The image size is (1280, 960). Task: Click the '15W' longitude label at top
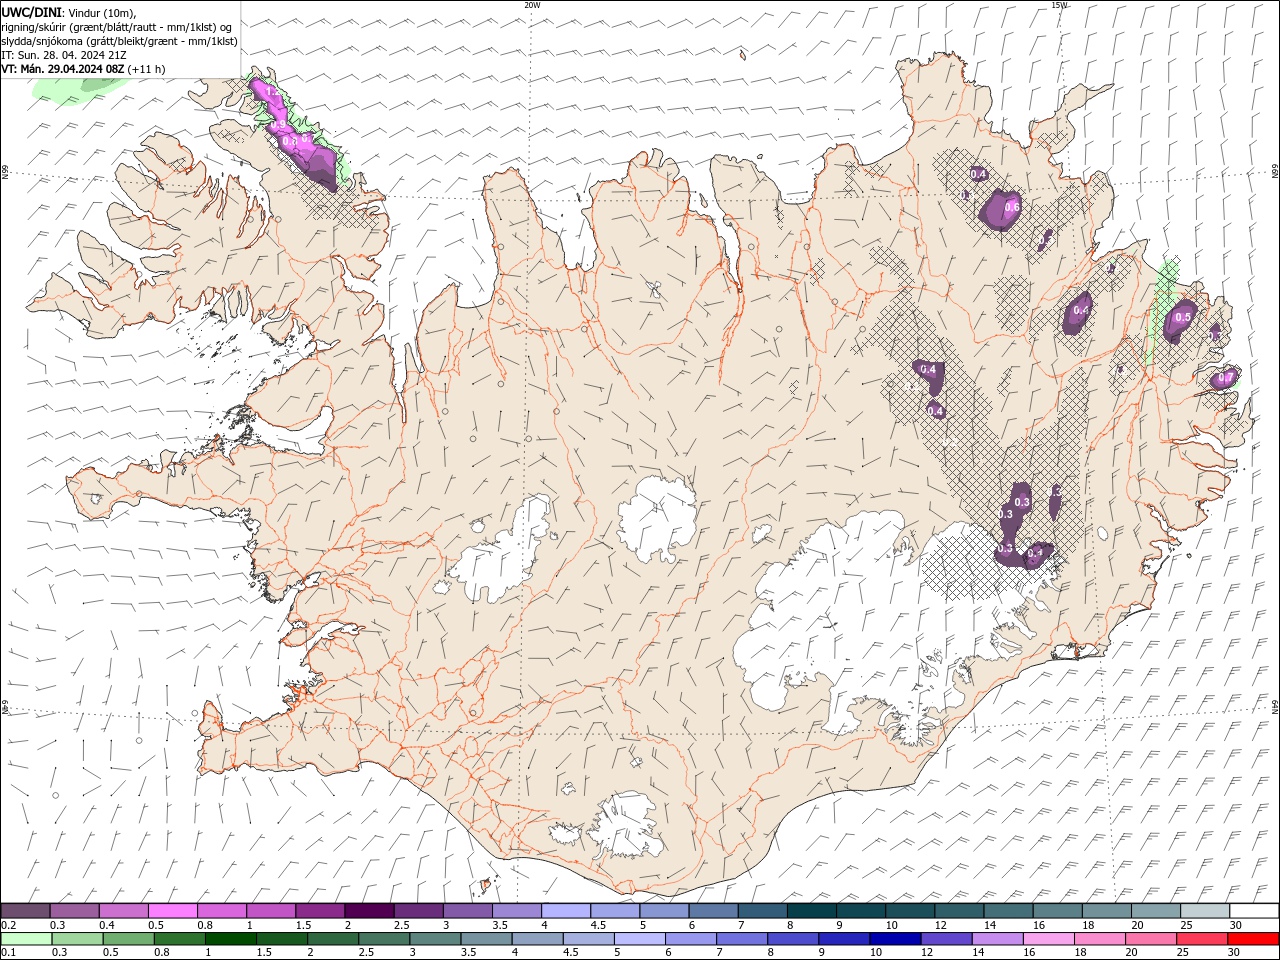1059,5
